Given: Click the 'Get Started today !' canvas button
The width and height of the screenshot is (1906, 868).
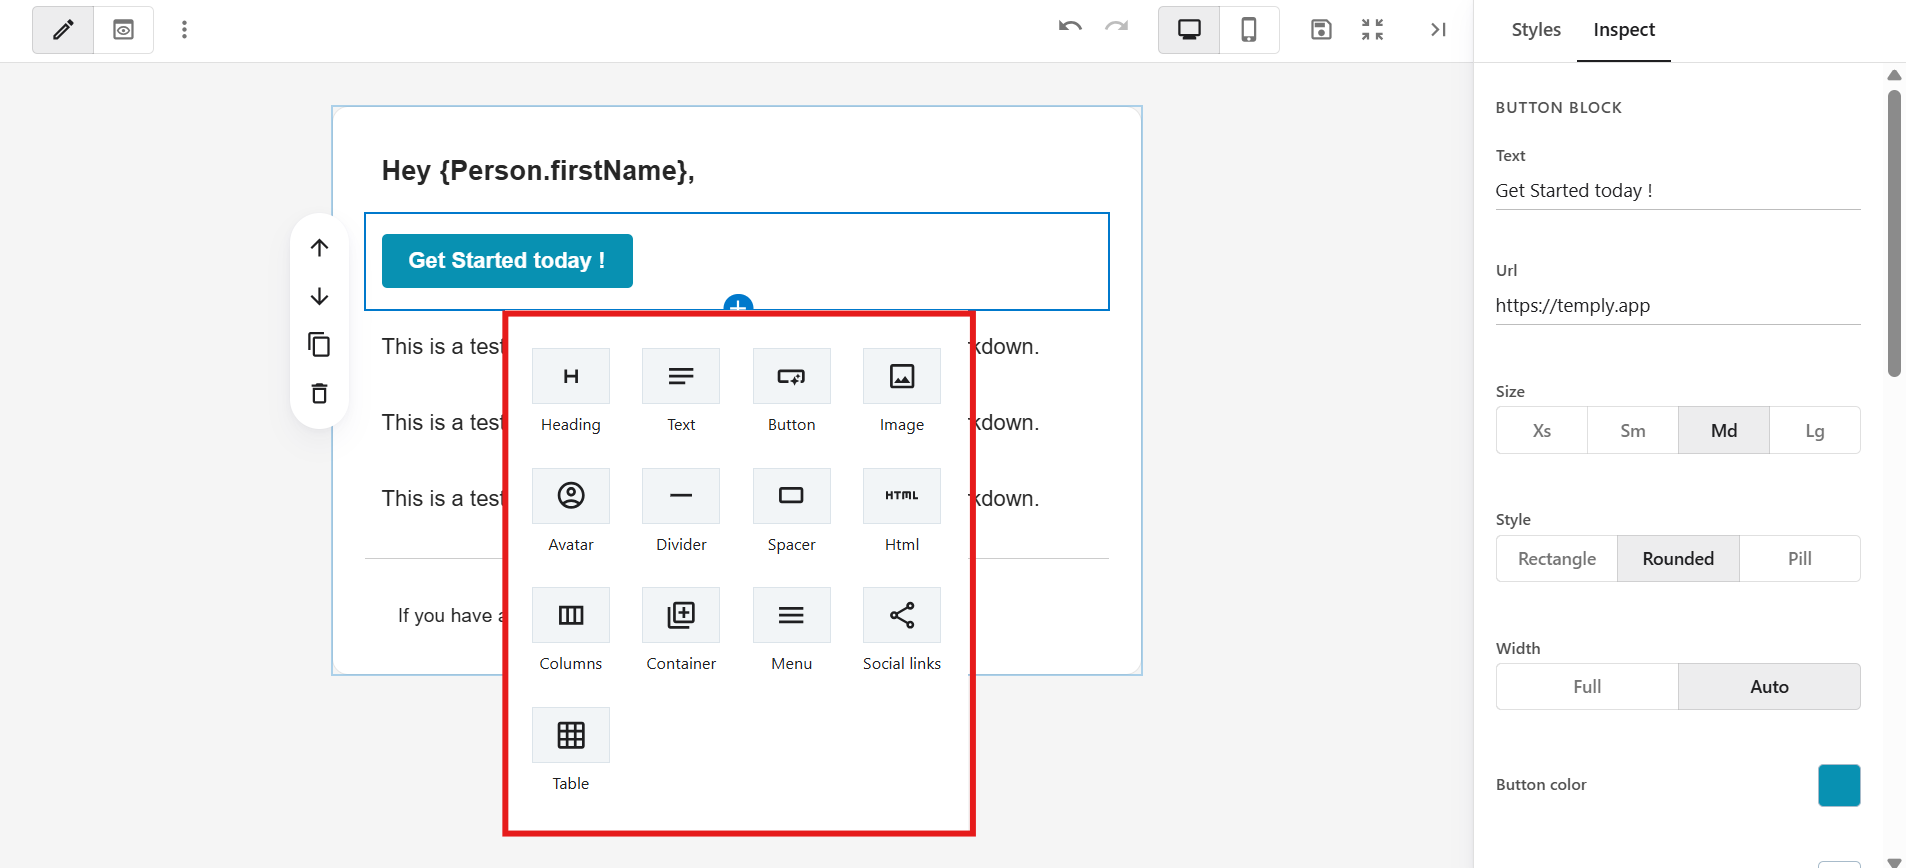Looking at the screenshot, I should click(507, 261).
